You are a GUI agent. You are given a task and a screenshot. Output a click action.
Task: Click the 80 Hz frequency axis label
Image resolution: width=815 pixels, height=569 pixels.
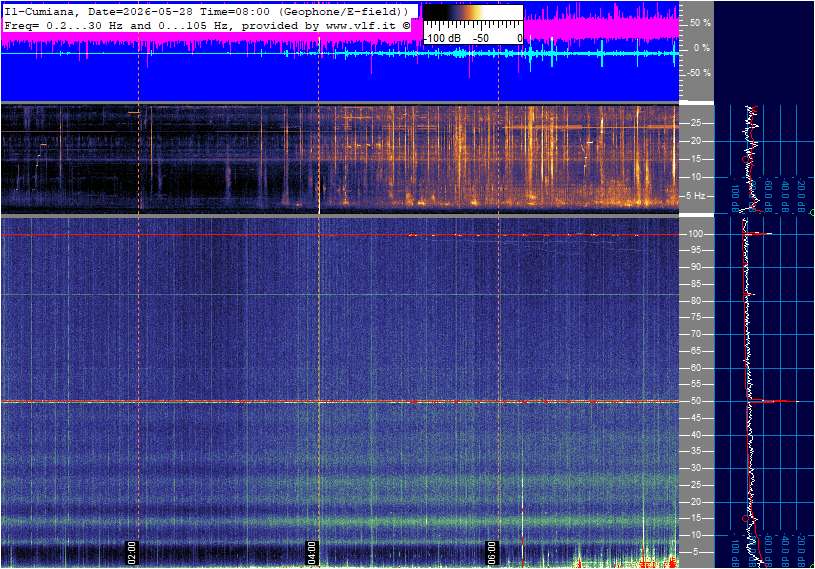695,301
